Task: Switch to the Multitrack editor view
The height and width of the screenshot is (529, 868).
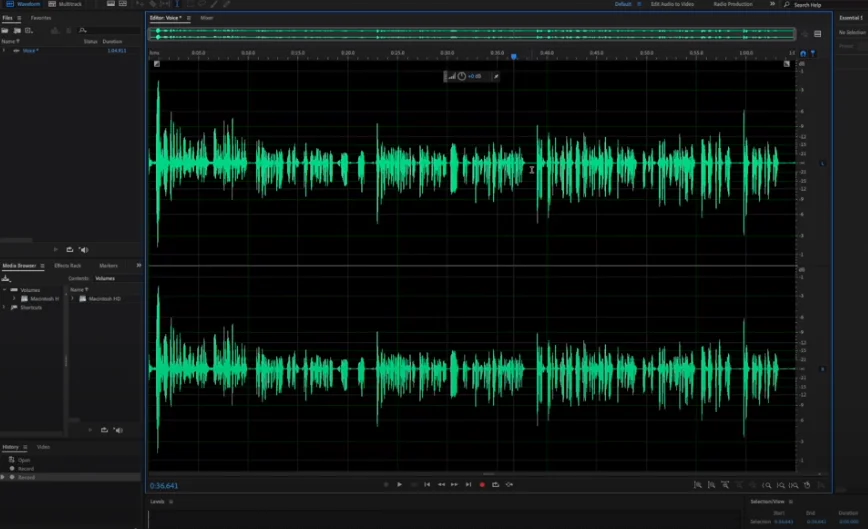Action: 65,4
